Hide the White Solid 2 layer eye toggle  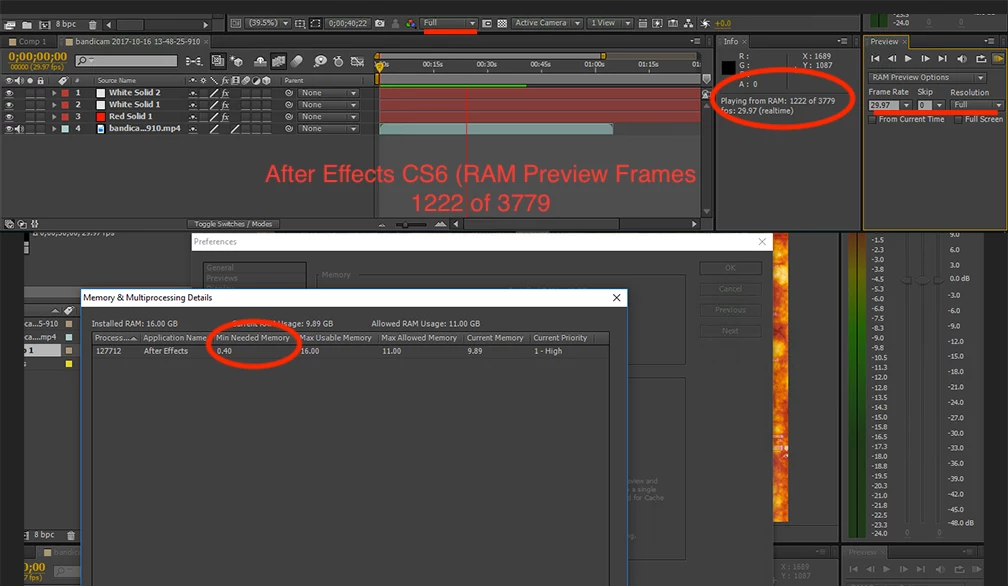click(x=9, y=93)
